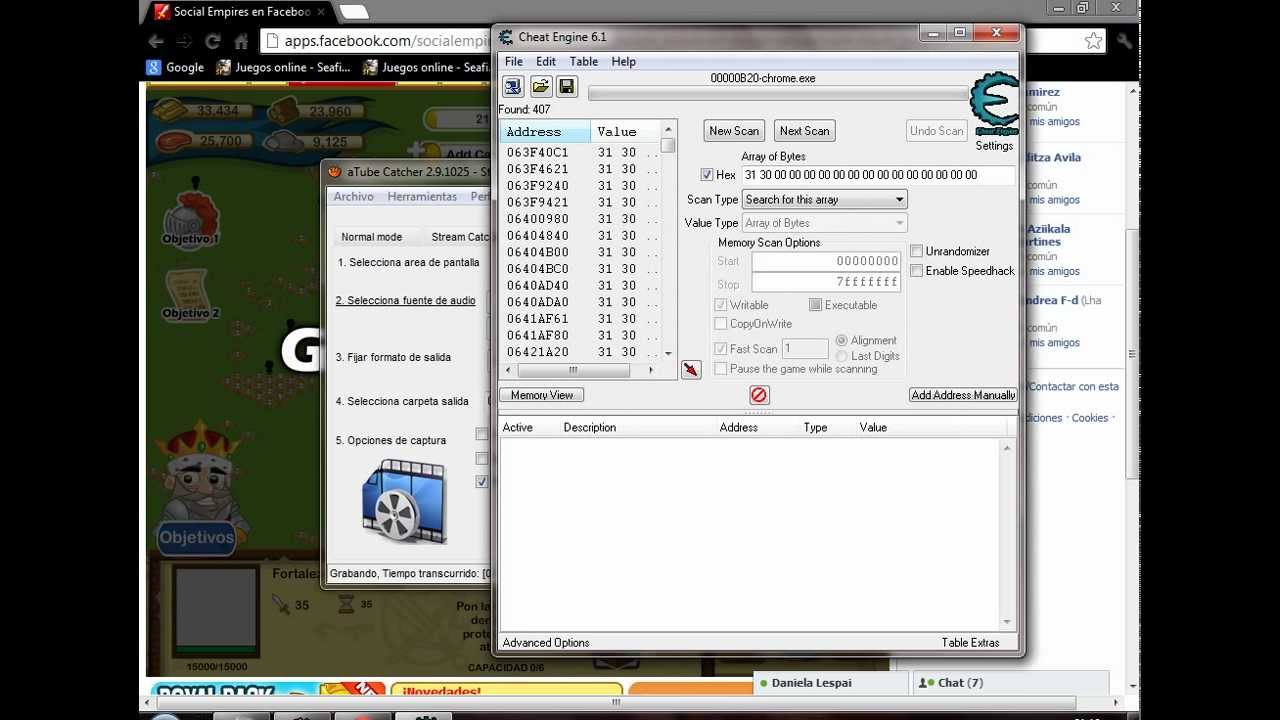Viewport: 1280px width, 720px height.
Task: Click the New Scan button
Action: tap(734, 131)
